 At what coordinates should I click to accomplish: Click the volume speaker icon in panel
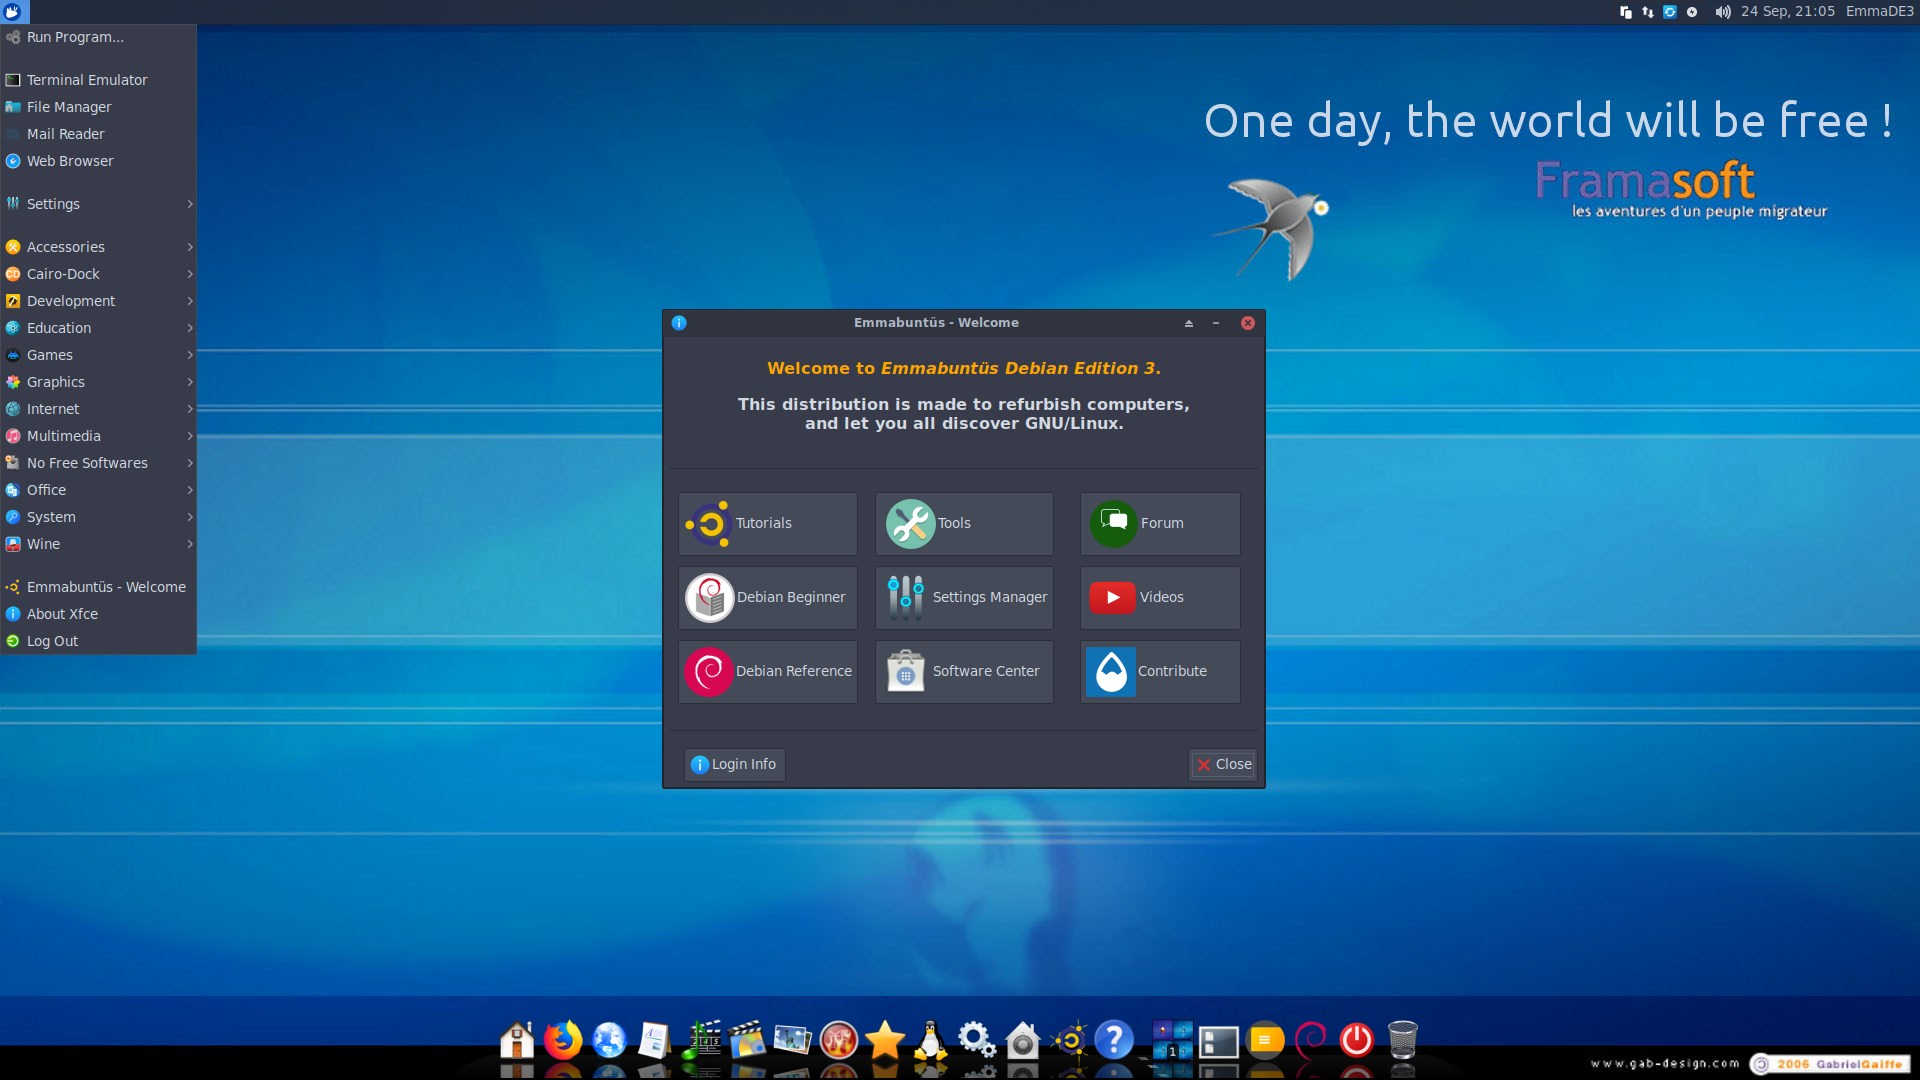(1722, 12)
